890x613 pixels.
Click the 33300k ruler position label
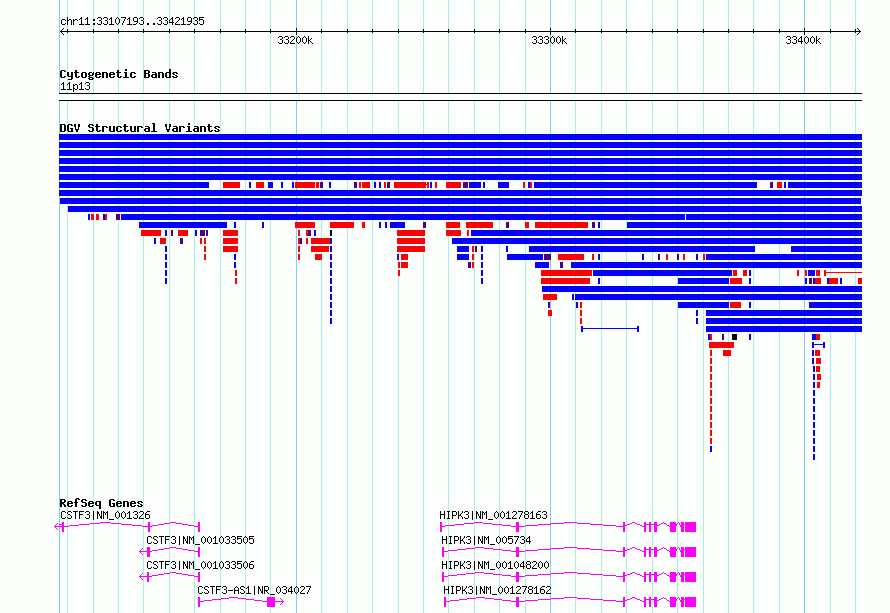(x=549, y=40)
